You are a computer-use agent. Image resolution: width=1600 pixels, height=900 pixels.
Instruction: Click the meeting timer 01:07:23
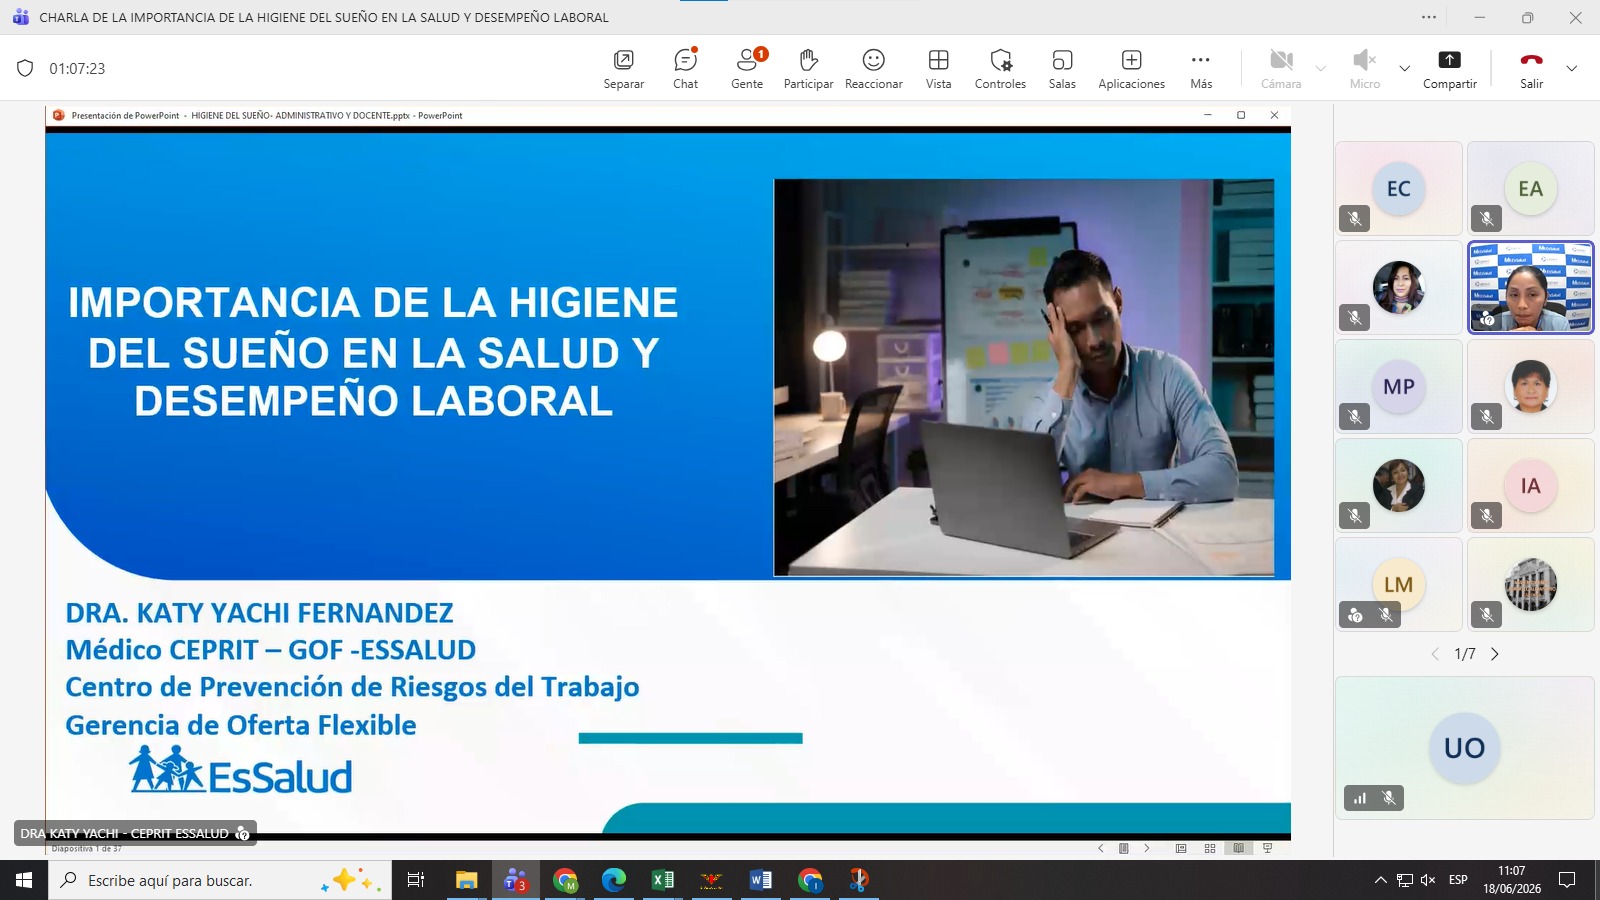[x=77, y=68]
